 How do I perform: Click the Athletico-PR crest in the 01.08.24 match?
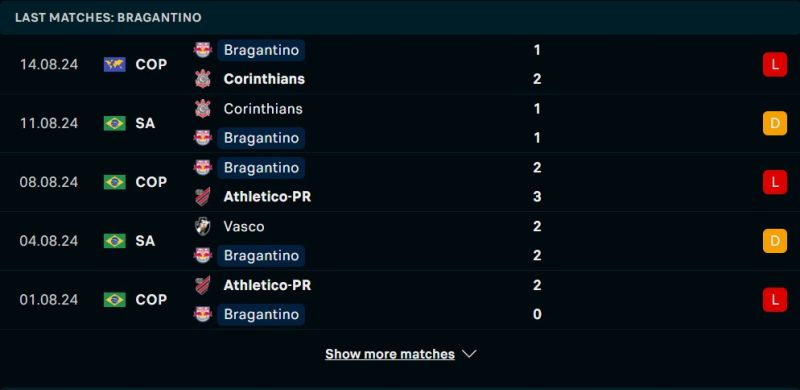pos(203,285)
